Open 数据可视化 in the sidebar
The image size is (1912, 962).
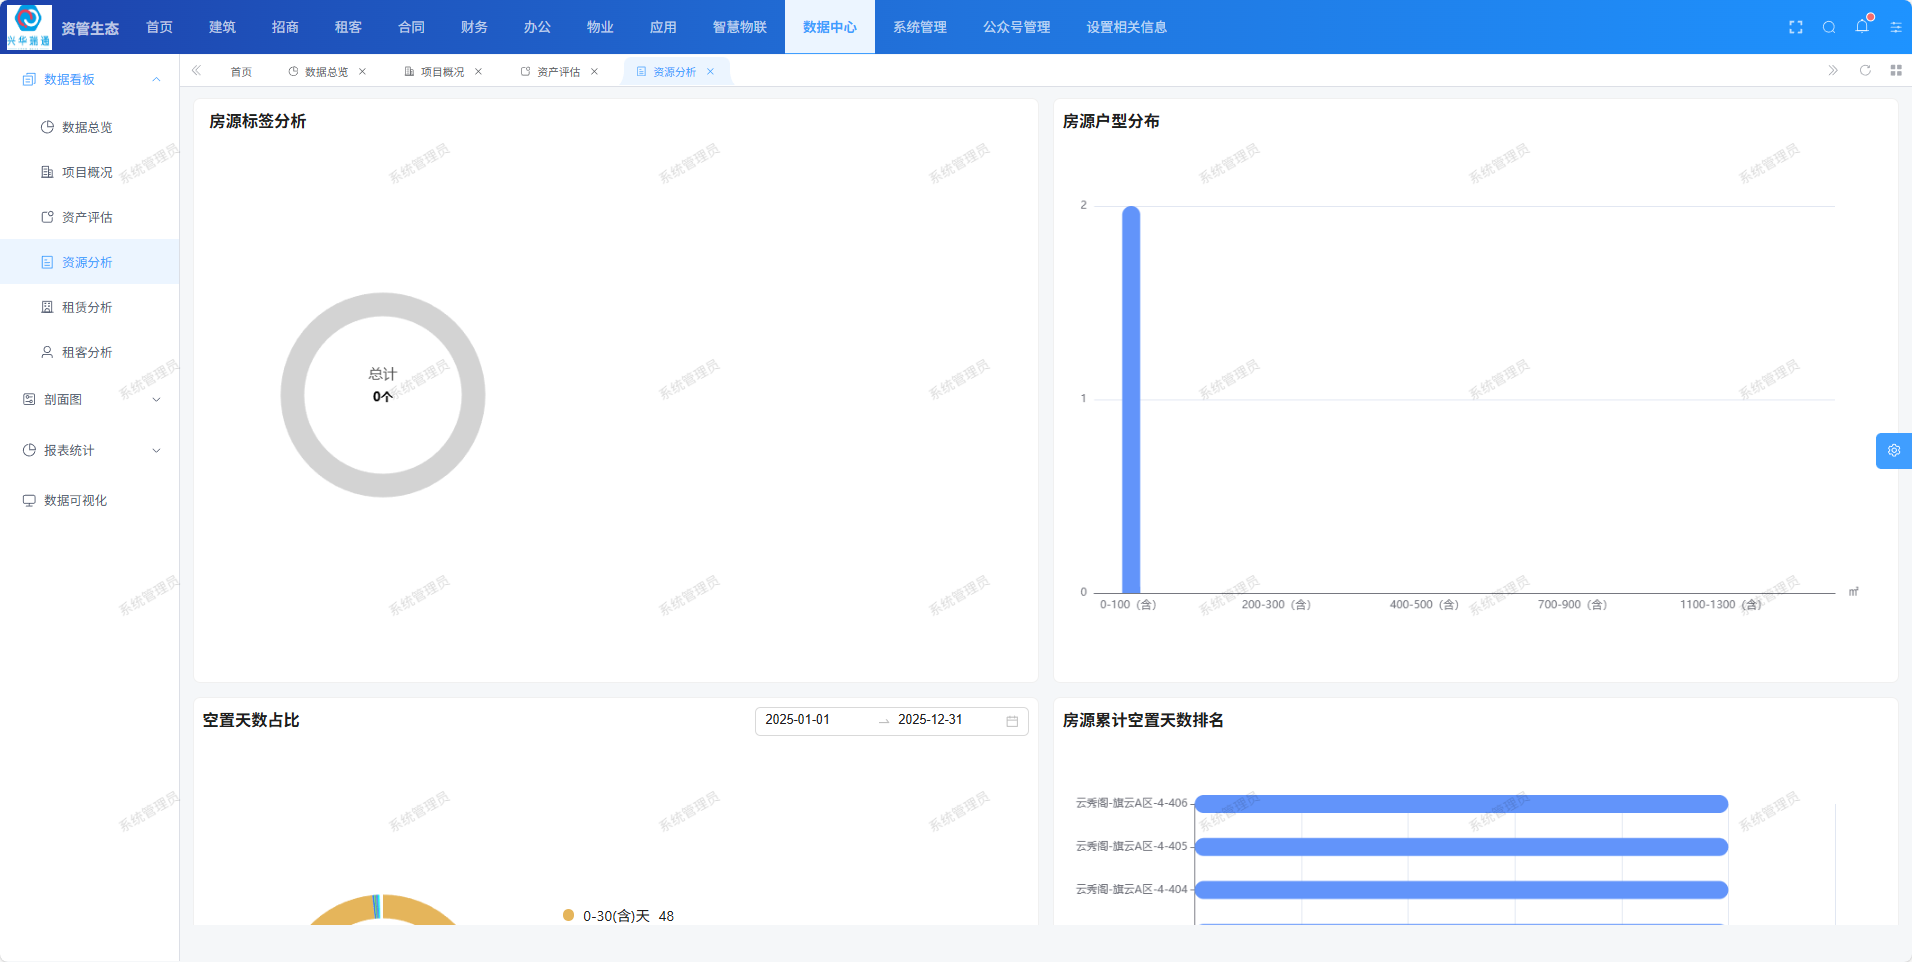[x=75, y=500]
